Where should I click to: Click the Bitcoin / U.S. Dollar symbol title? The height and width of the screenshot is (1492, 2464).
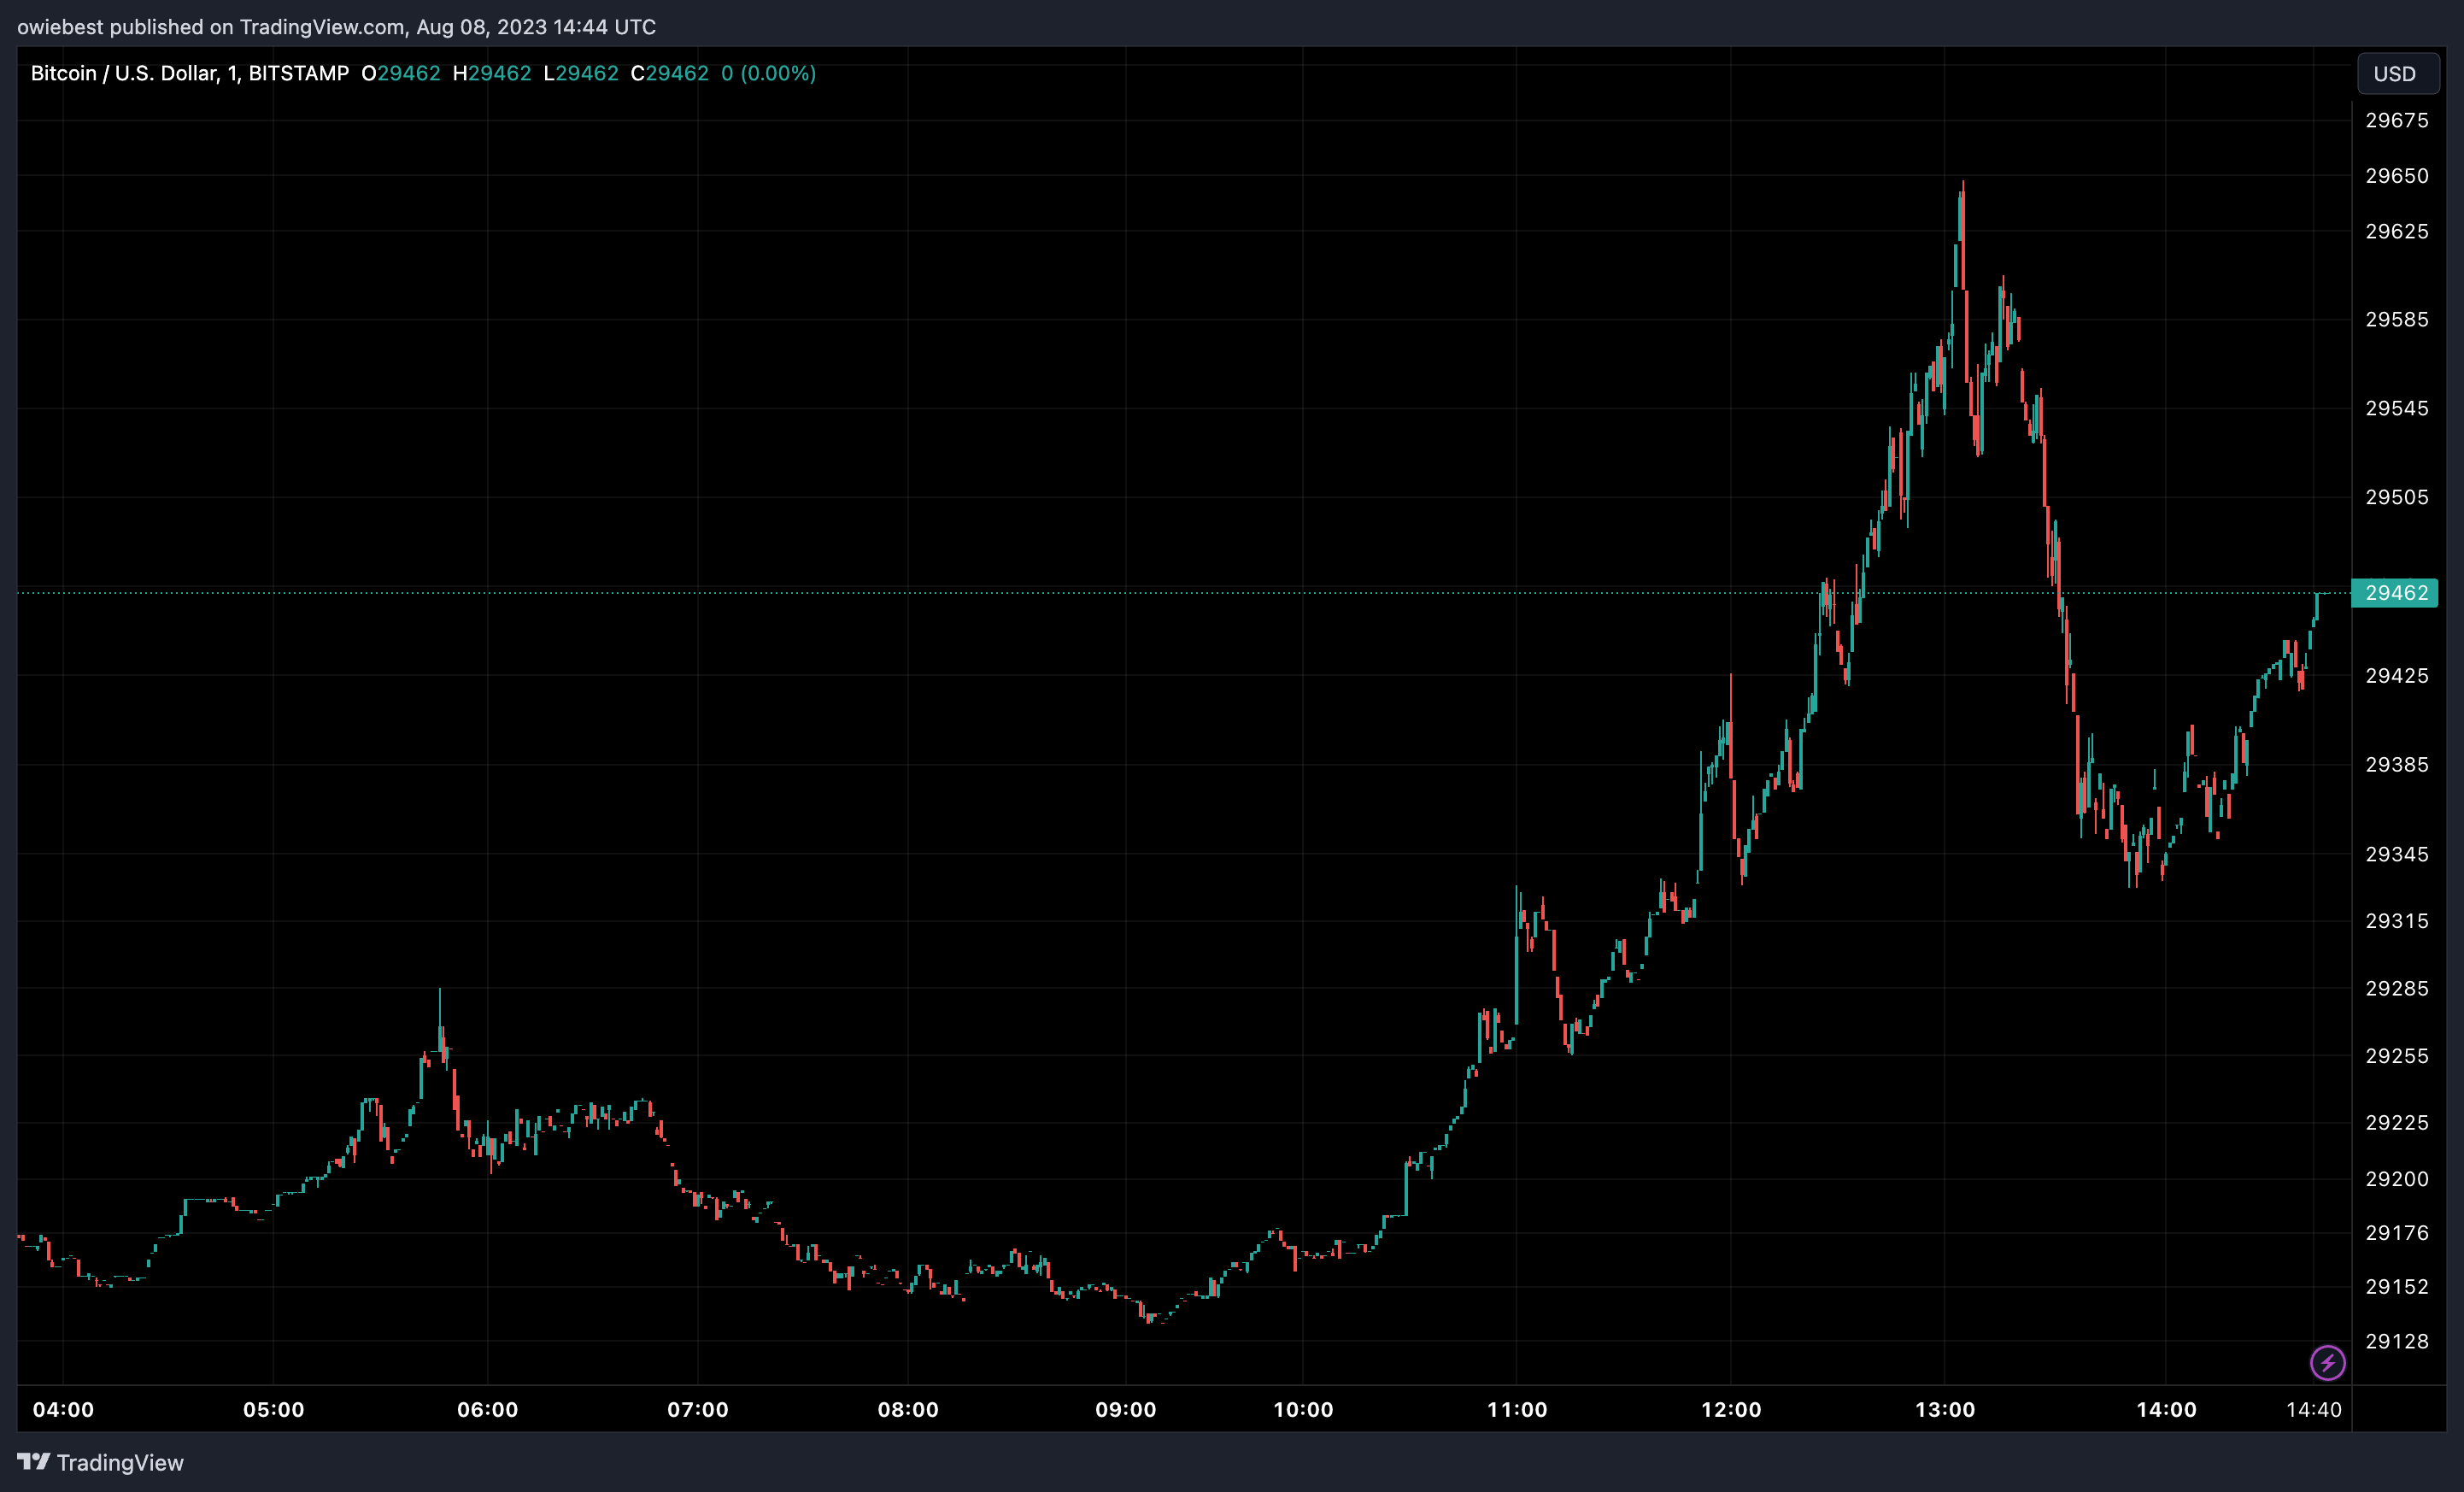[190, 73]
